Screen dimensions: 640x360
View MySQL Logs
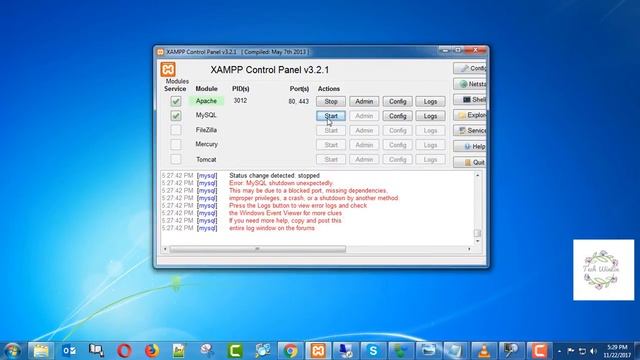click(x=430, y=116)
